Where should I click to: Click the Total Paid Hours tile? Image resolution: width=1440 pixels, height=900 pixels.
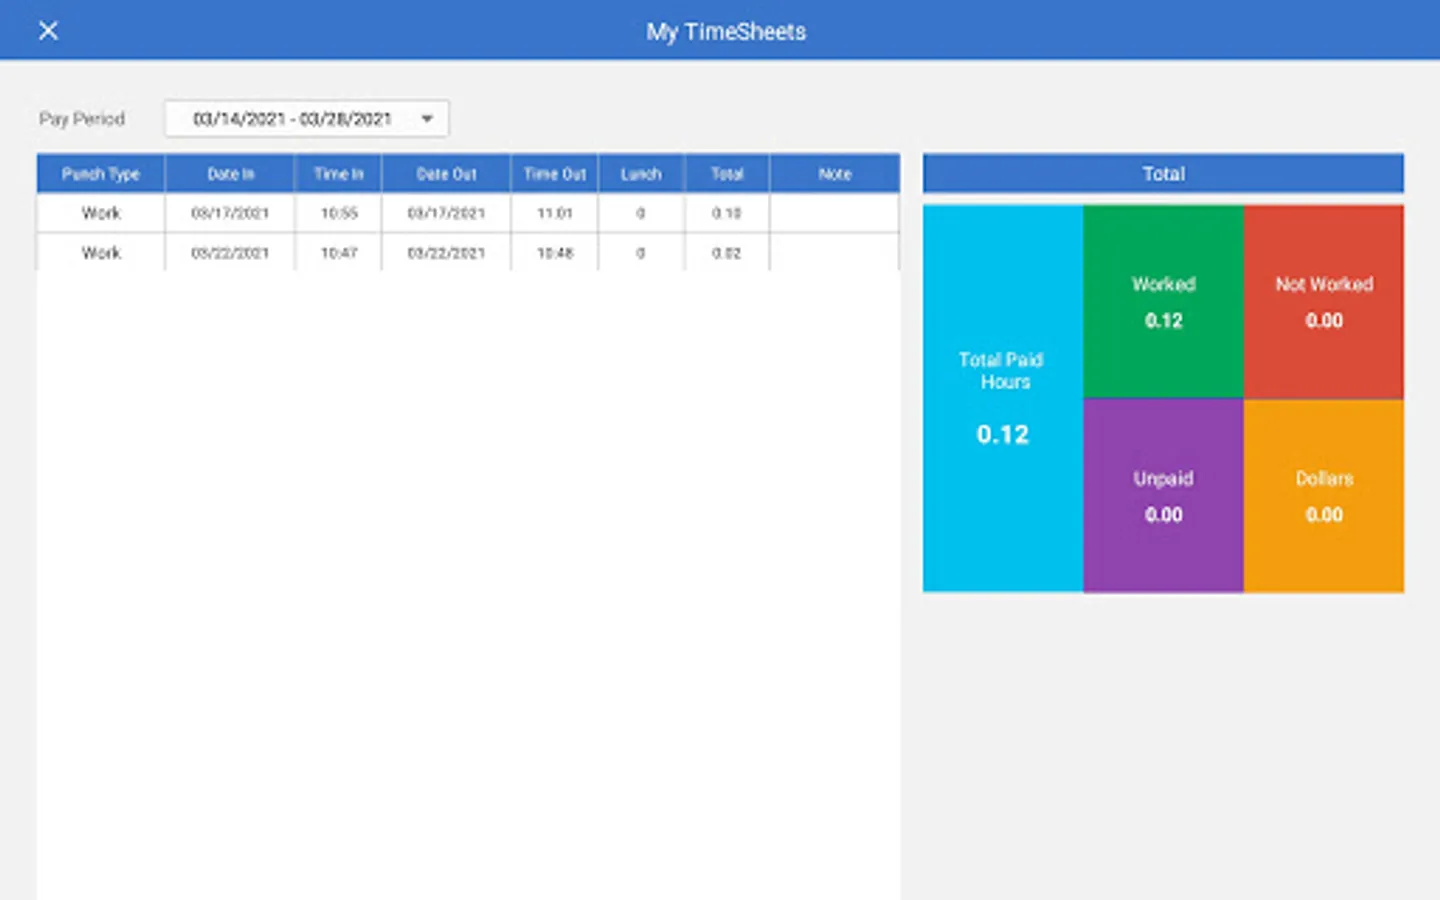coord(1001,398)
